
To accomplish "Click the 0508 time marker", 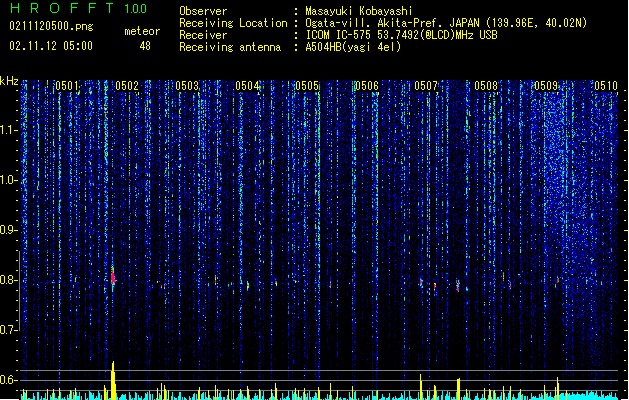I will [x=486, y=85].
